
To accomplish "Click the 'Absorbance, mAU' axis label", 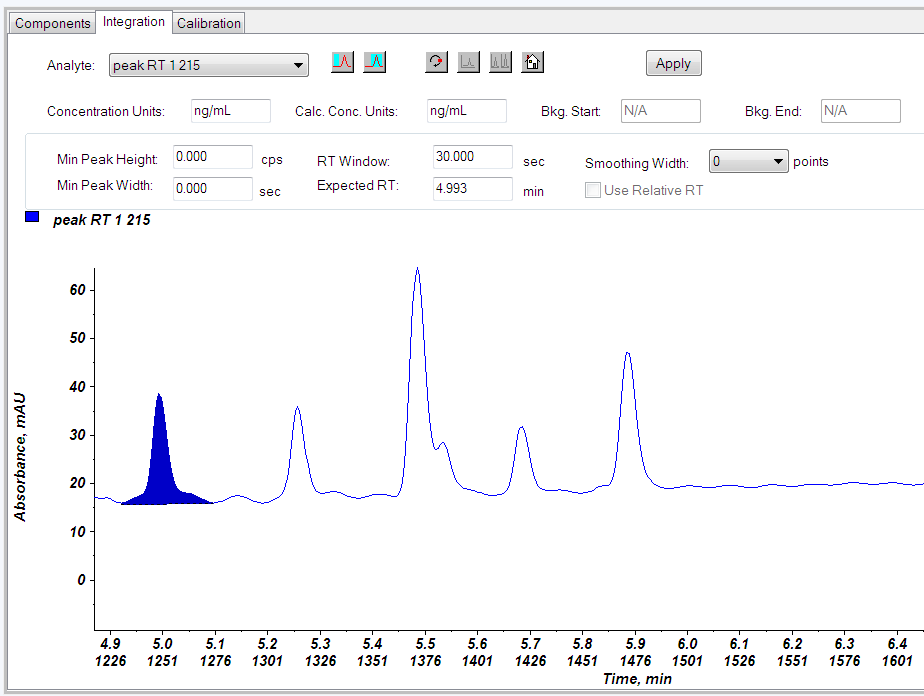I will [x=20, y=457].
